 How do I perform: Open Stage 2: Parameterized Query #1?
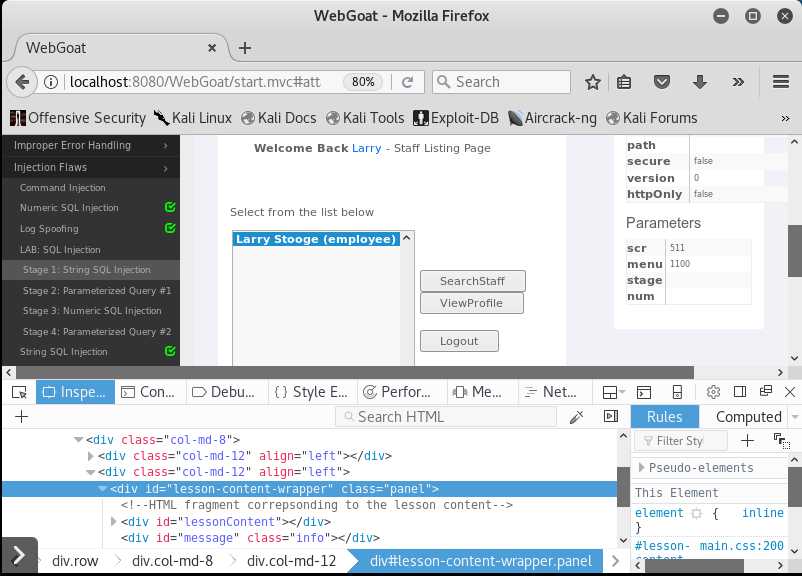97,291
